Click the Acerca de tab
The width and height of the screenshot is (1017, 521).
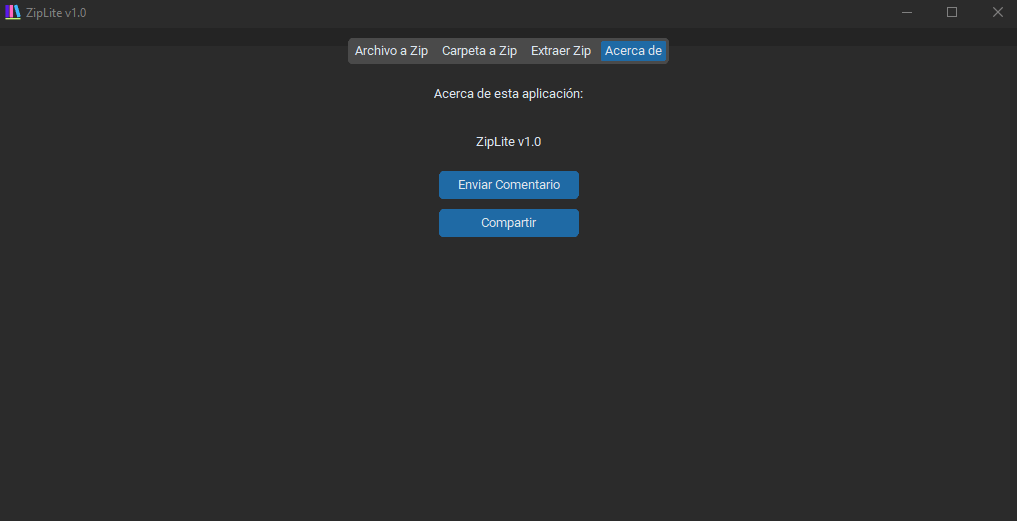pyautogui.click(x=633, y=51)
